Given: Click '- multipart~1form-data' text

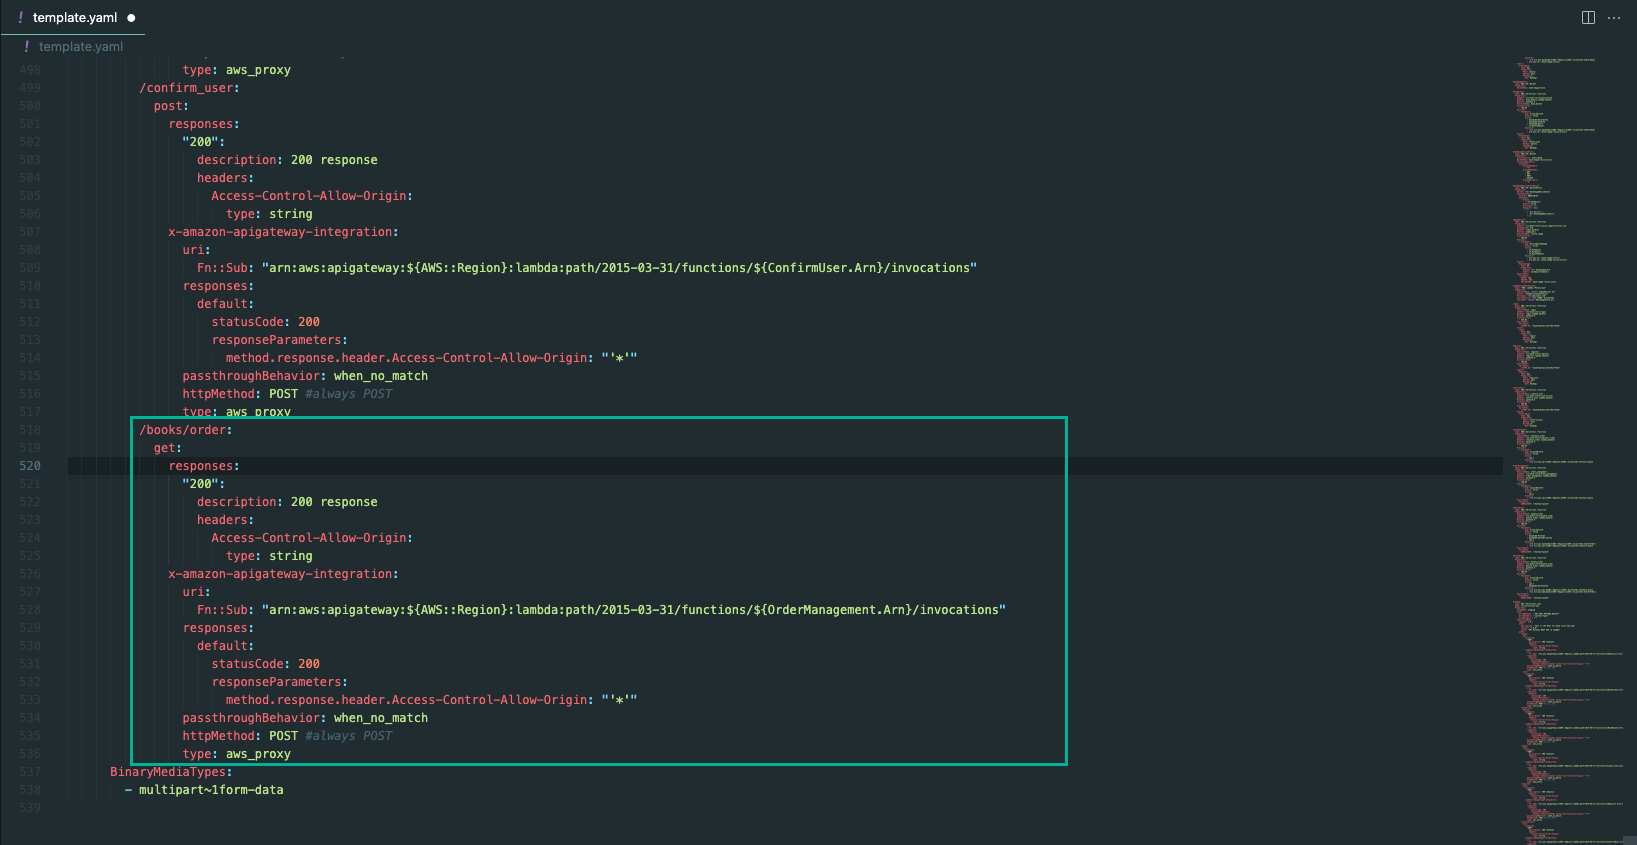Looking at the screenshot, I should click(x=204, y=790).
